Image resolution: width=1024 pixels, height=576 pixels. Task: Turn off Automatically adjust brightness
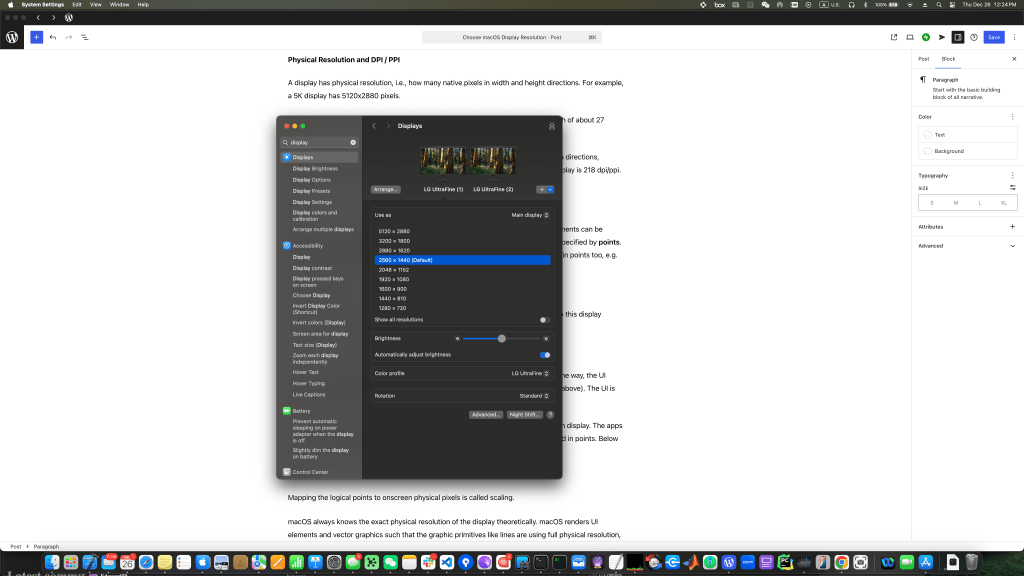coord(544,354)
